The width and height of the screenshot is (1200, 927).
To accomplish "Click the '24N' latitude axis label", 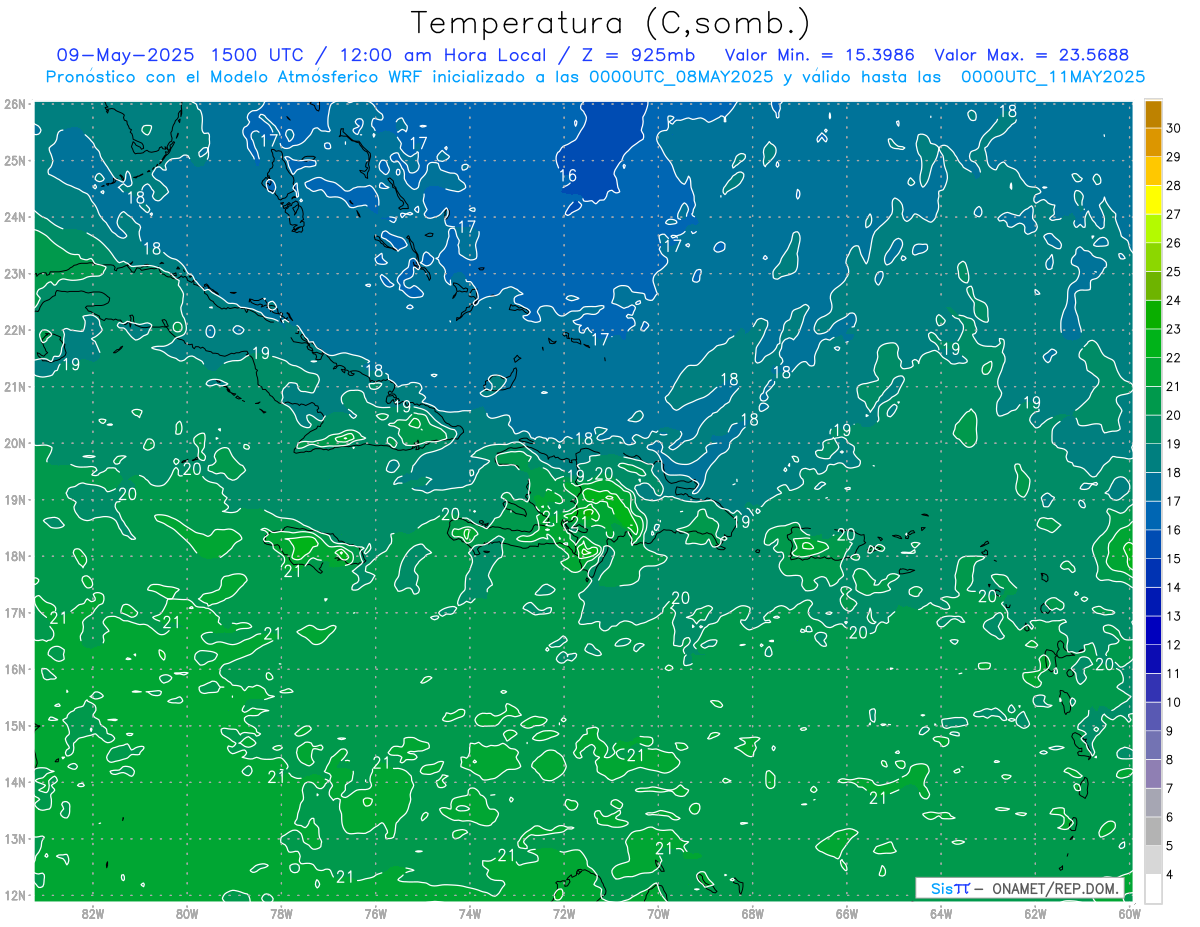I will point(15,217).
